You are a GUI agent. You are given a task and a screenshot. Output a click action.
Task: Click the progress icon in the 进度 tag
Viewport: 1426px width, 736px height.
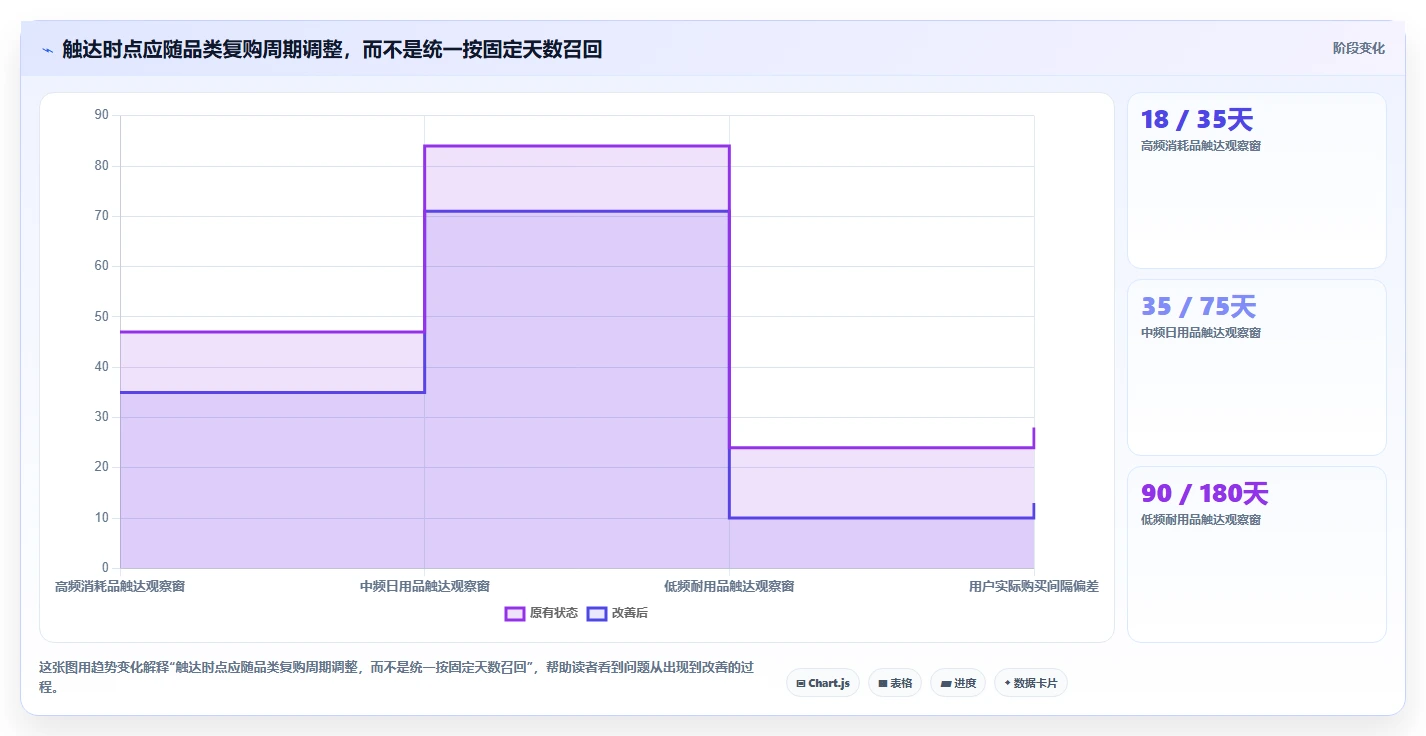[x=946, y=684]
